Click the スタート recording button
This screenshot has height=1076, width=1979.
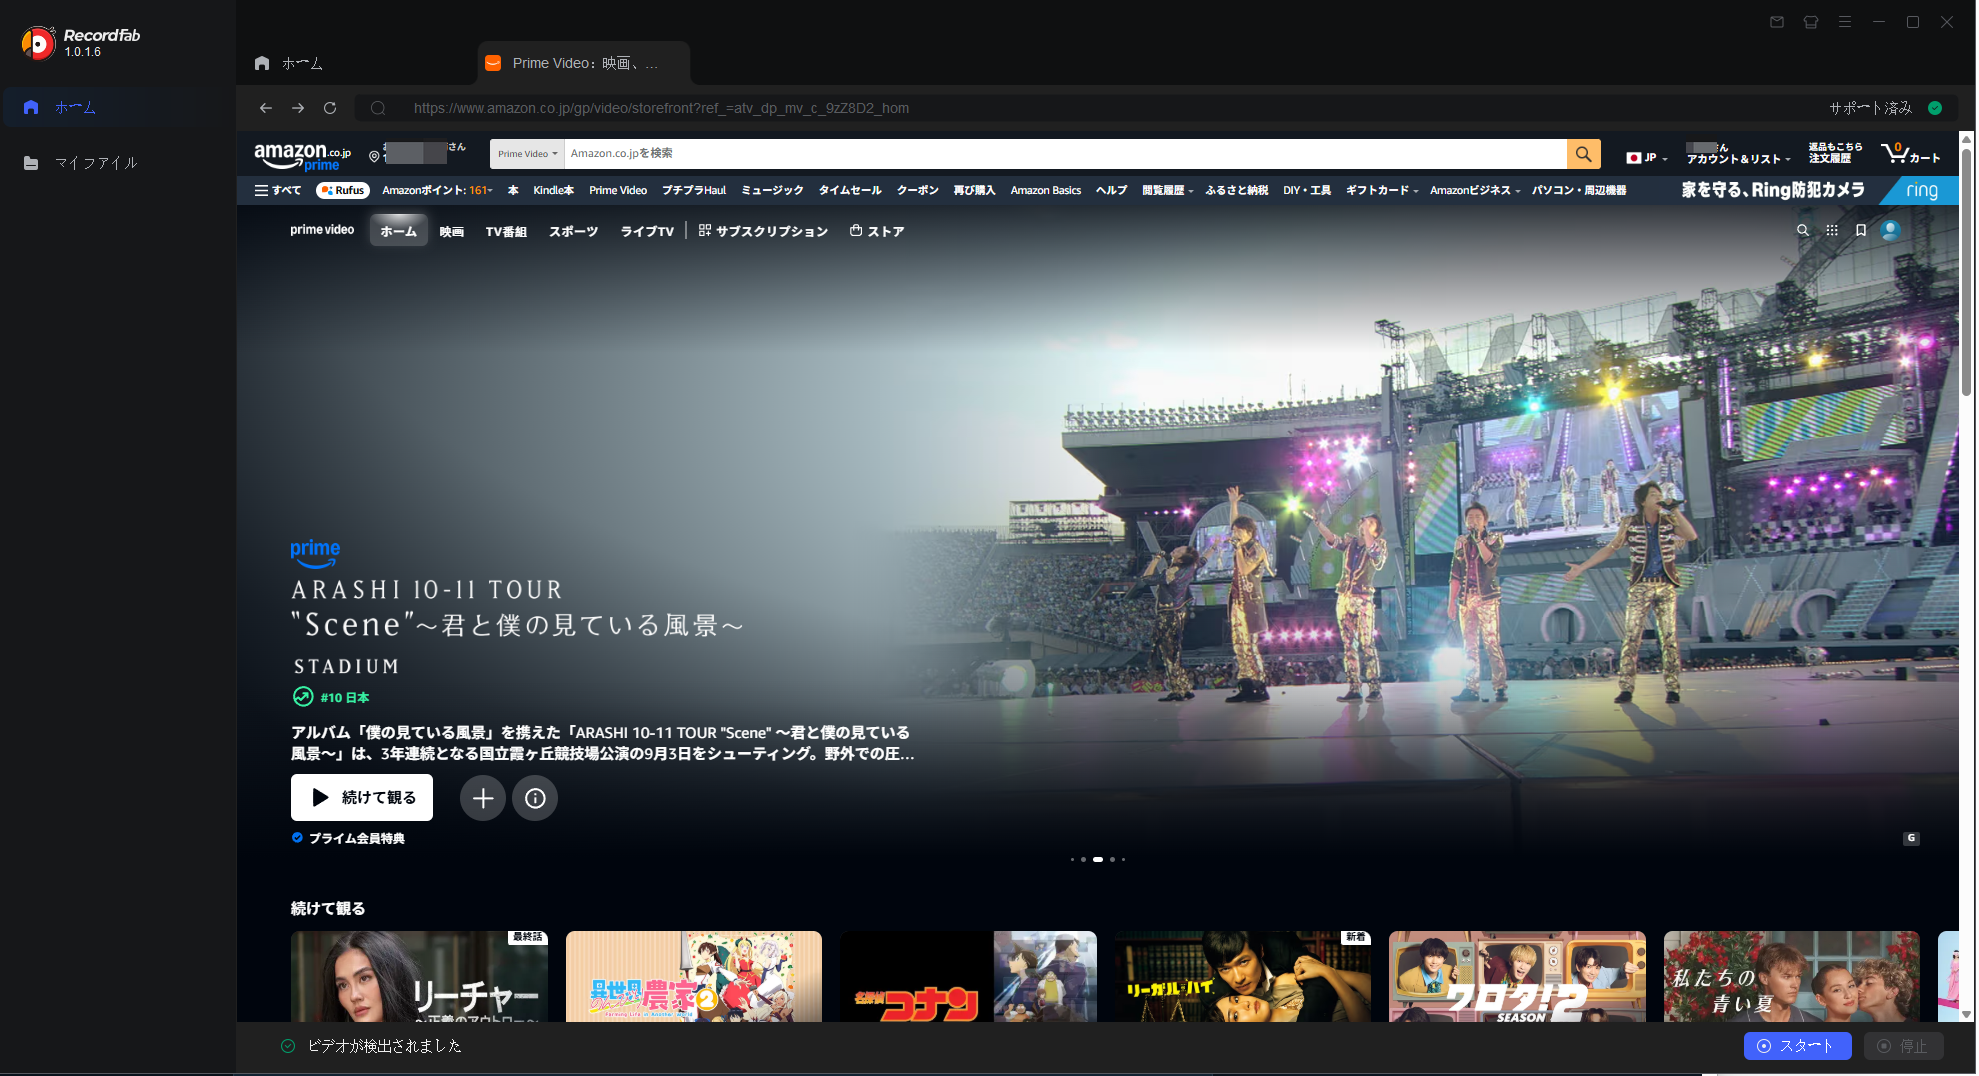pos(1797,1046)
